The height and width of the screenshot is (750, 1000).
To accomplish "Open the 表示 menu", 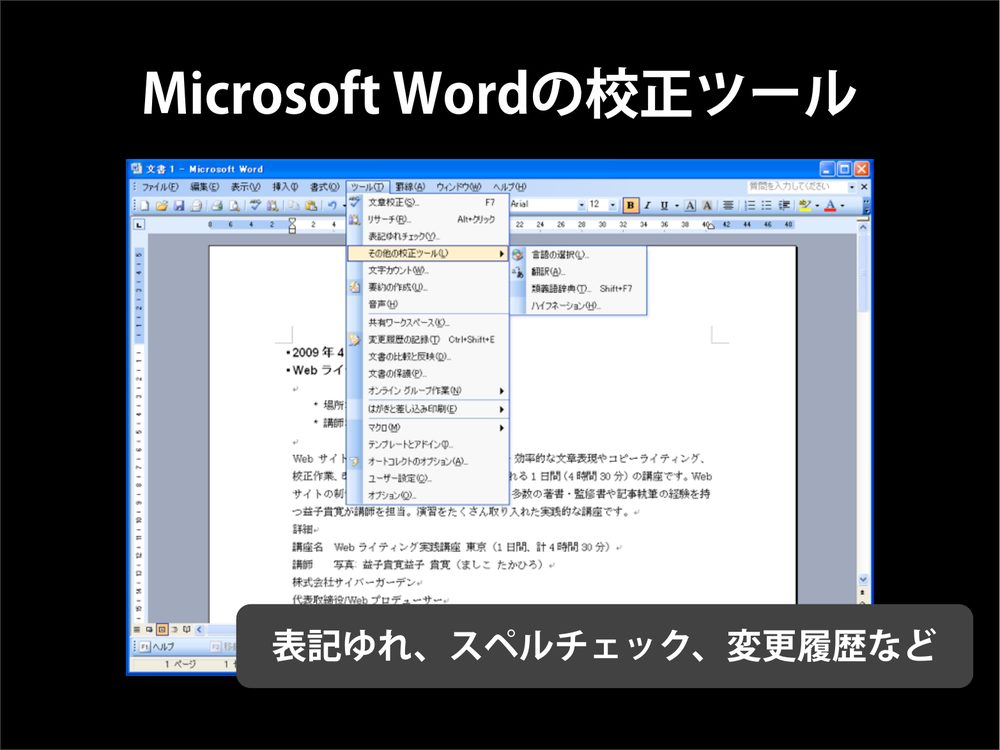I will tap(245, 187).
